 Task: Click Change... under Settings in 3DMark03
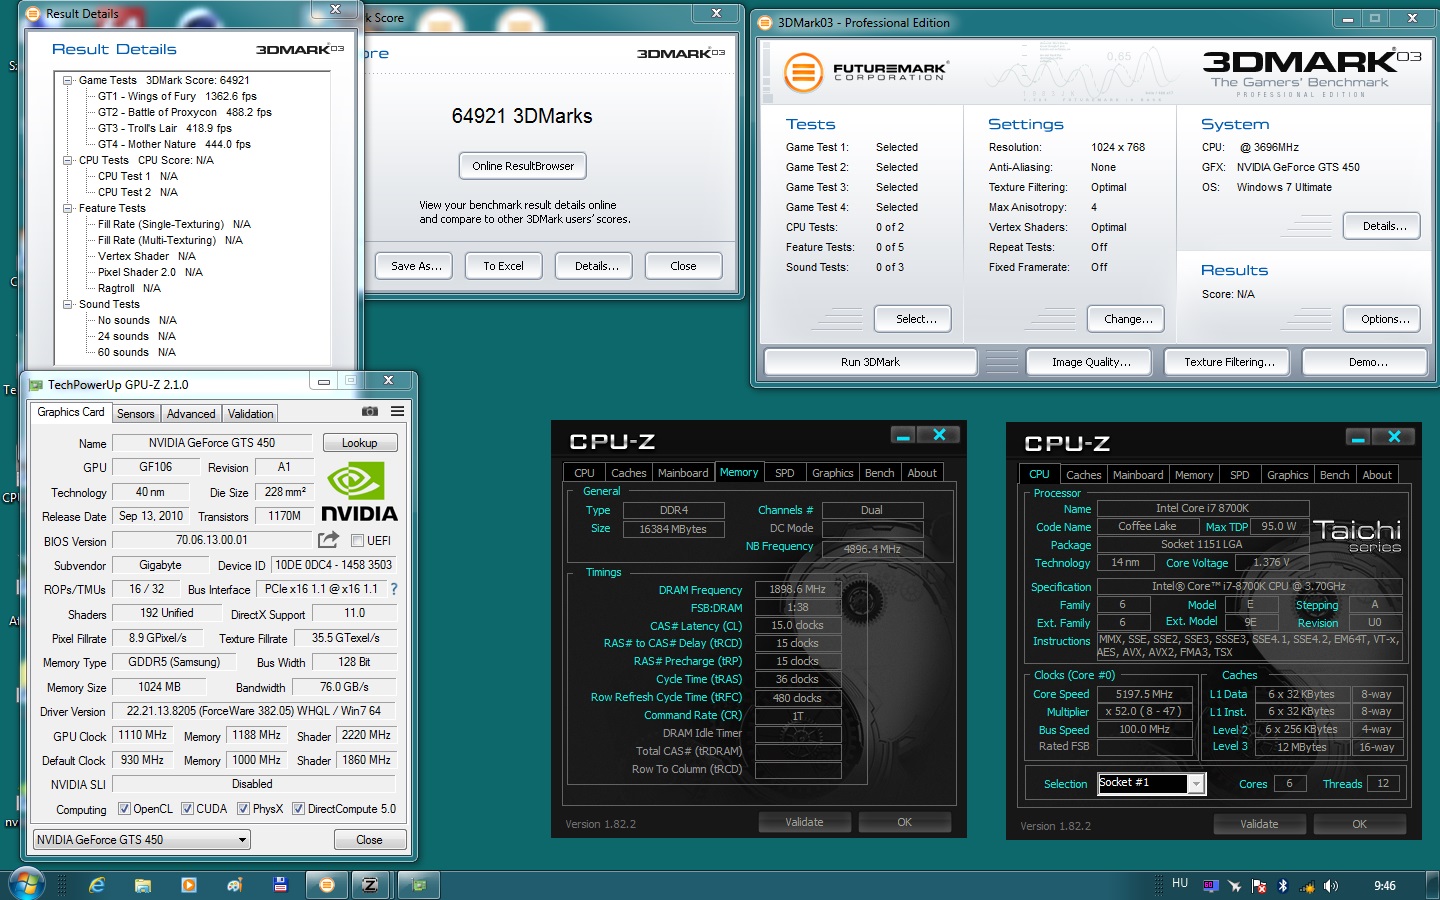pyautogui.click(x=1128, y=319)
